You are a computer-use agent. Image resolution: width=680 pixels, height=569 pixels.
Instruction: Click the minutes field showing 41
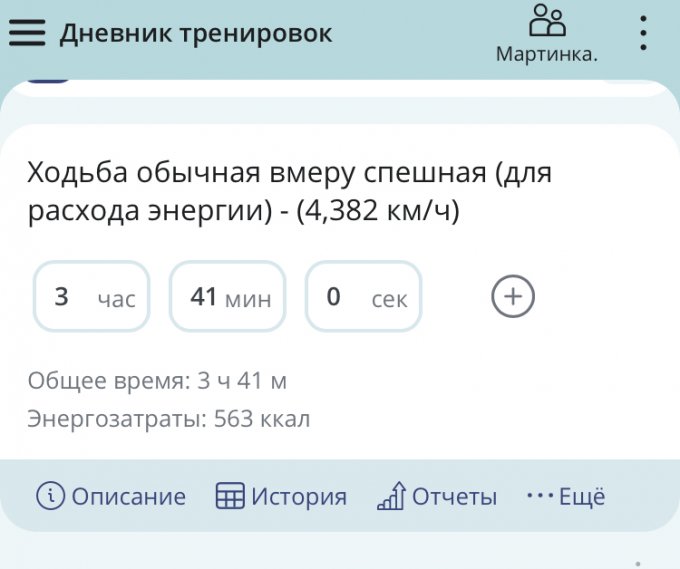point(227,297)
